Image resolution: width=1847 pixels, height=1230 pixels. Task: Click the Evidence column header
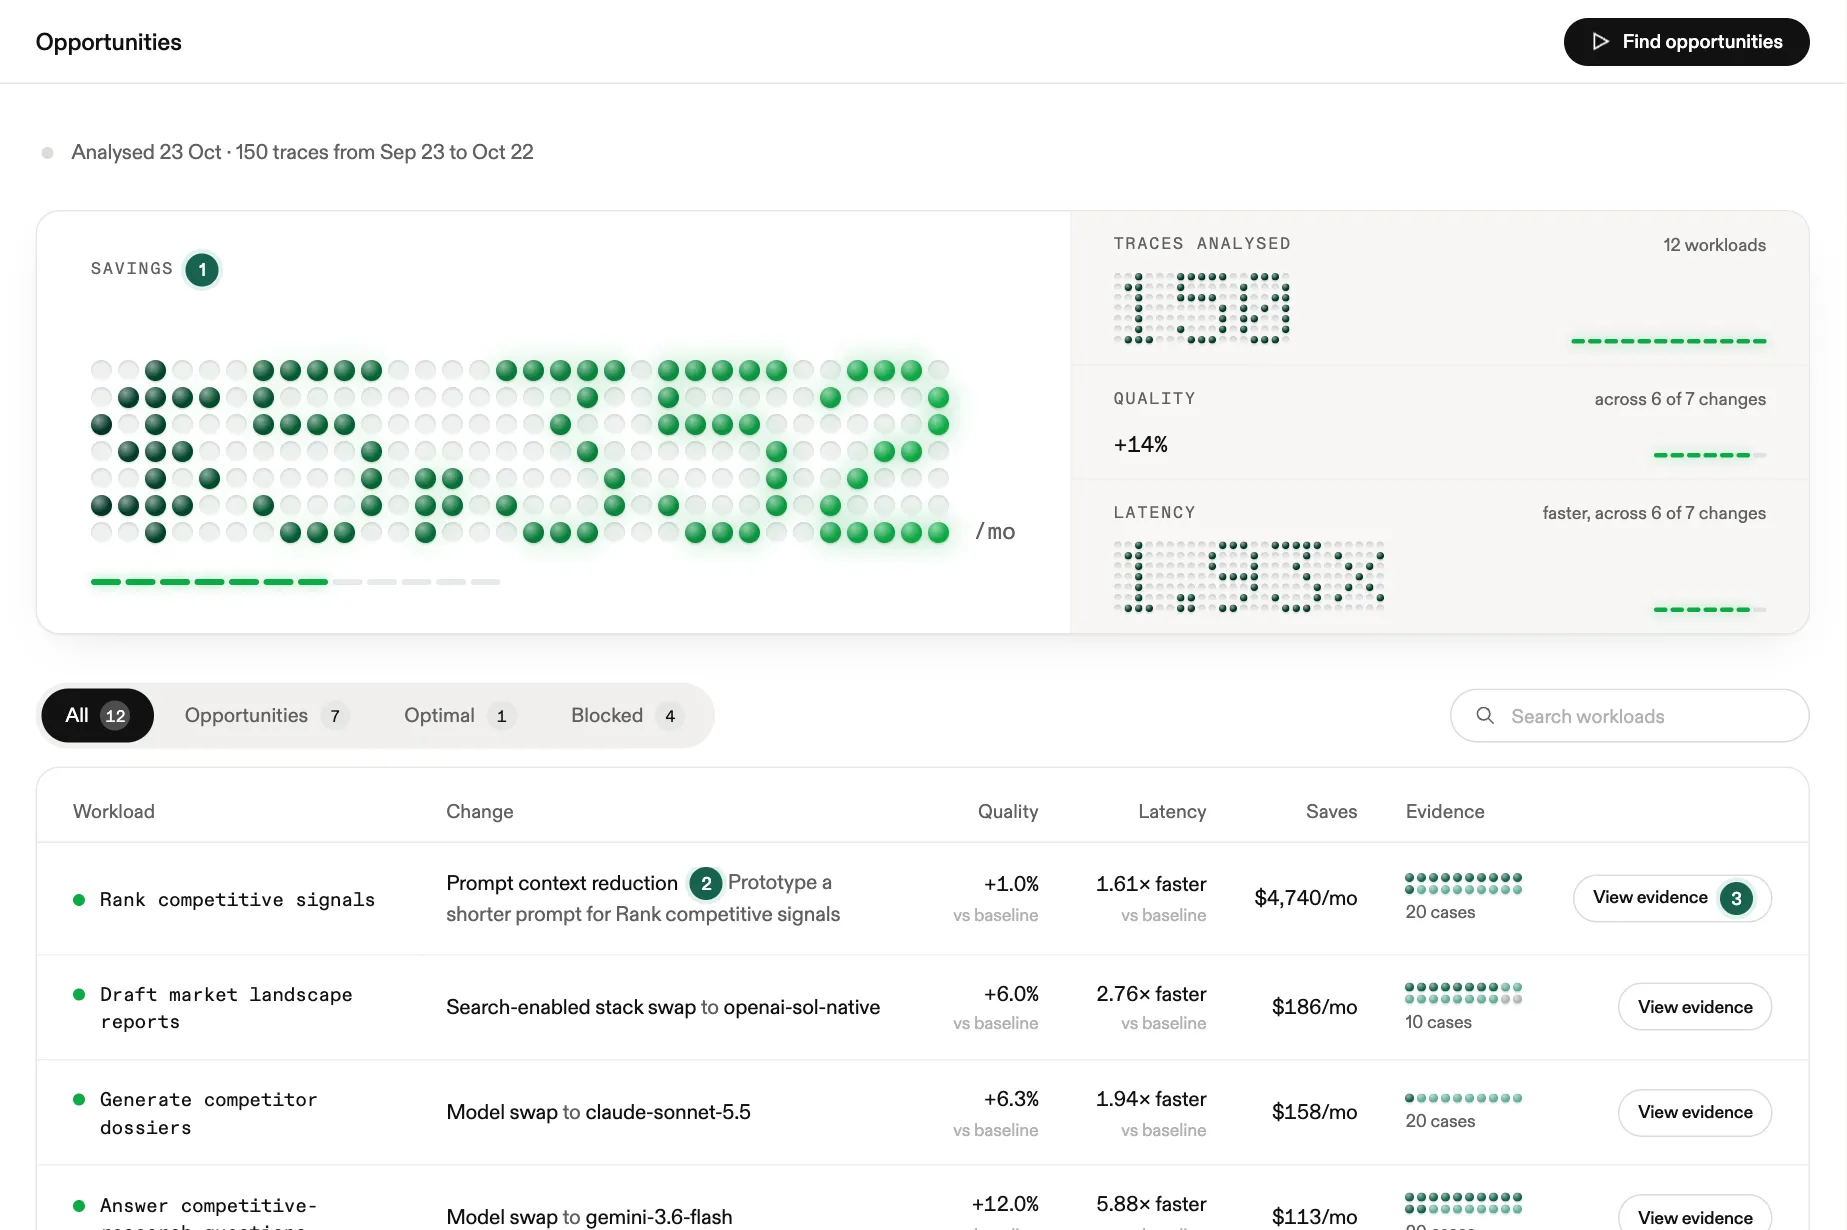coord(1445,812)
